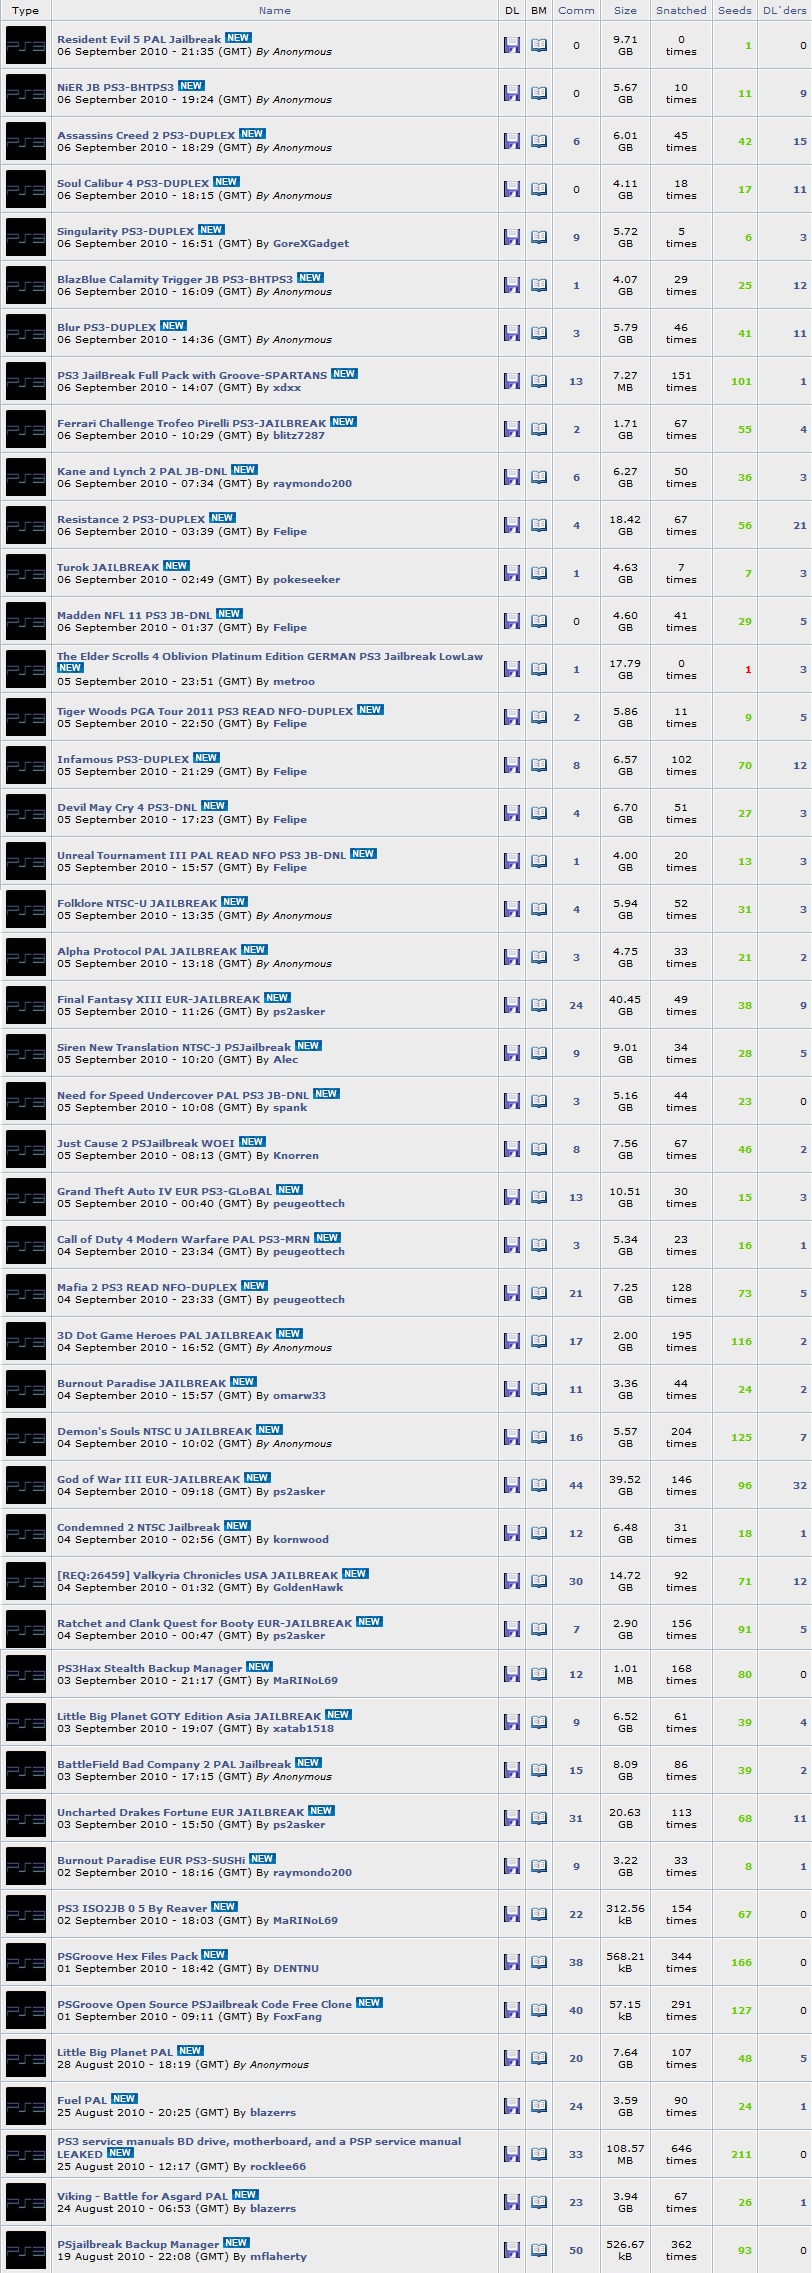The height and width of the screenshot is (2273, 812).
Task: Open PS3 category icon for Turok JAILBREAK
Action: pyautogui.click(x=26, y=573)
